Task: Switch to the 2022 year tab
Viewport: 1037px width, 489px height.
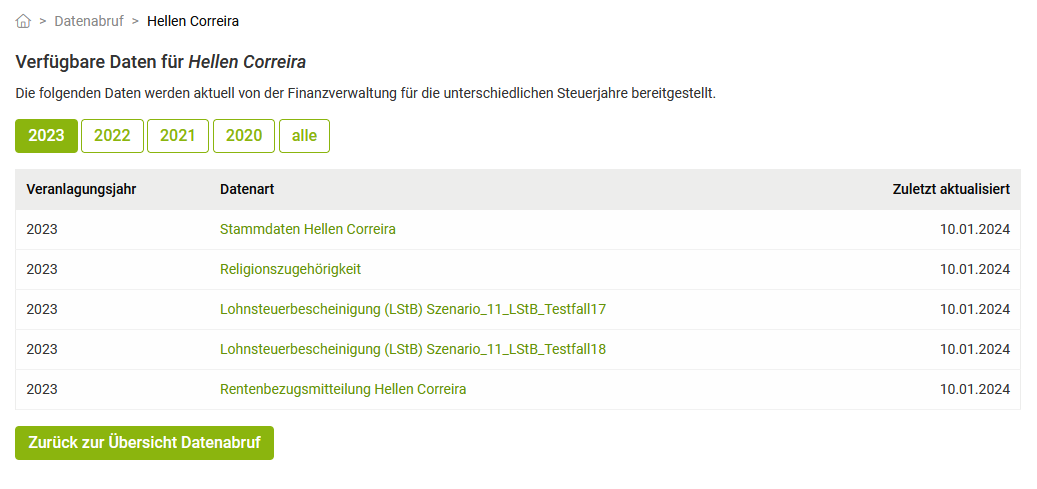Action: 112,136
